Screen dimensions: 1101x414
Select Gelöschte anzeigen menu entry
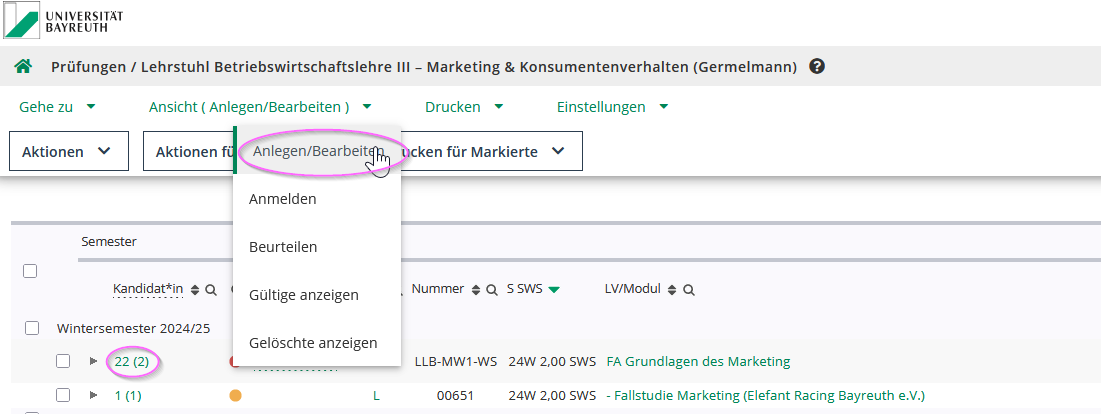click(313, 342)
